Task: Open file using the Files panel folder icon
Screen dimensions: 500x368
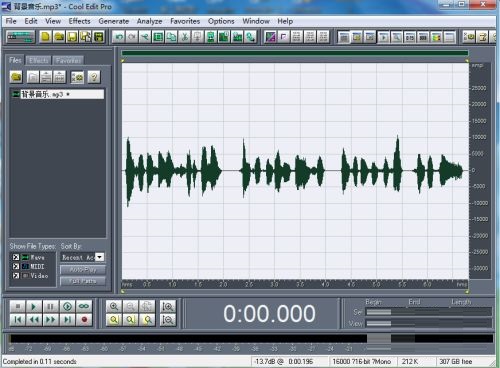Action: point(16,77)
